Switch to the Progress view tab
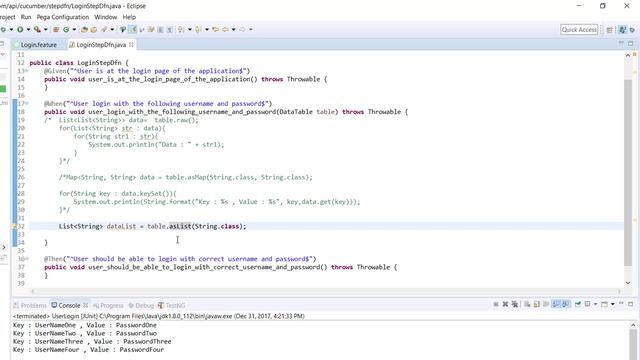Viewport: 640px width, 360px height. click(108, 305)
